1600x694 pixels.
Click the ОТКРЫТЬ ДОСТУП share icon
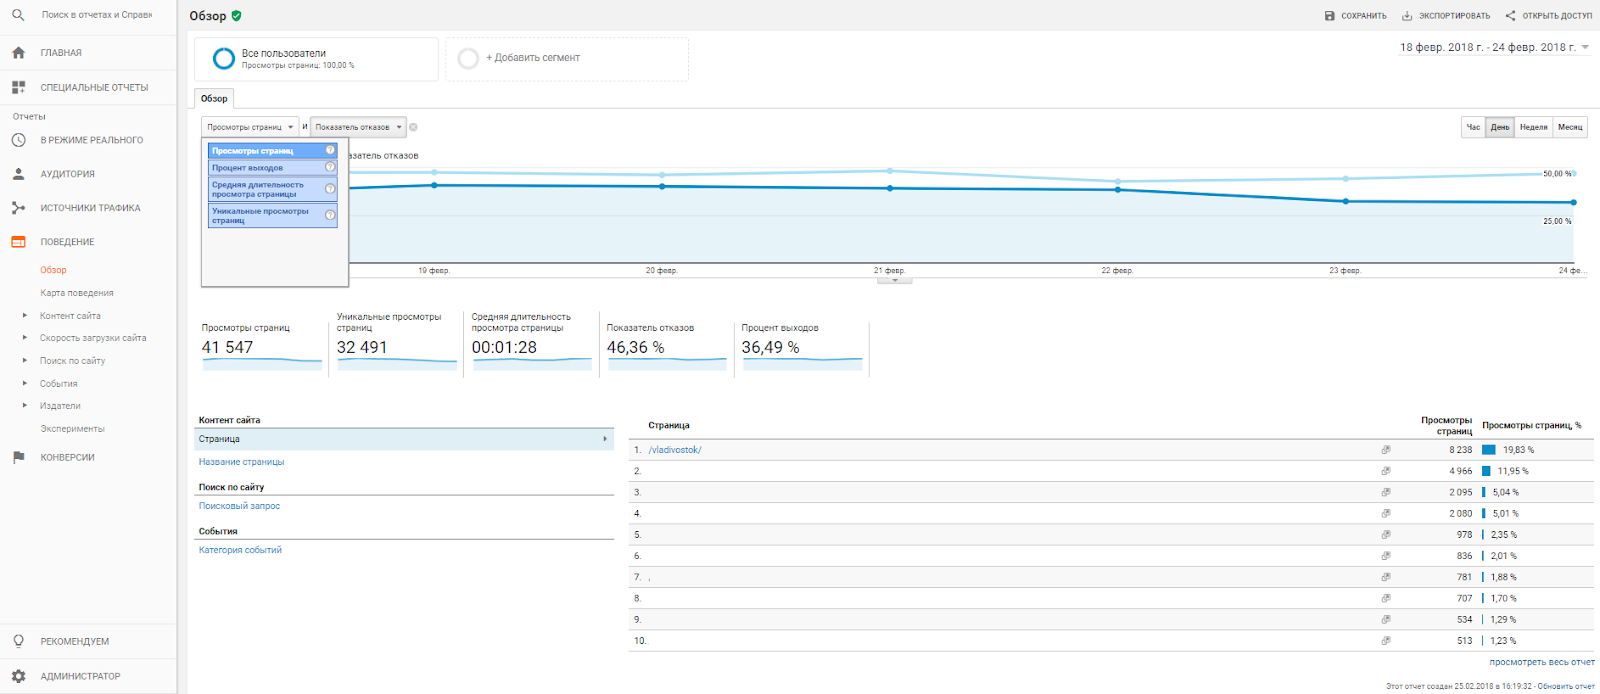(1511, 16)
